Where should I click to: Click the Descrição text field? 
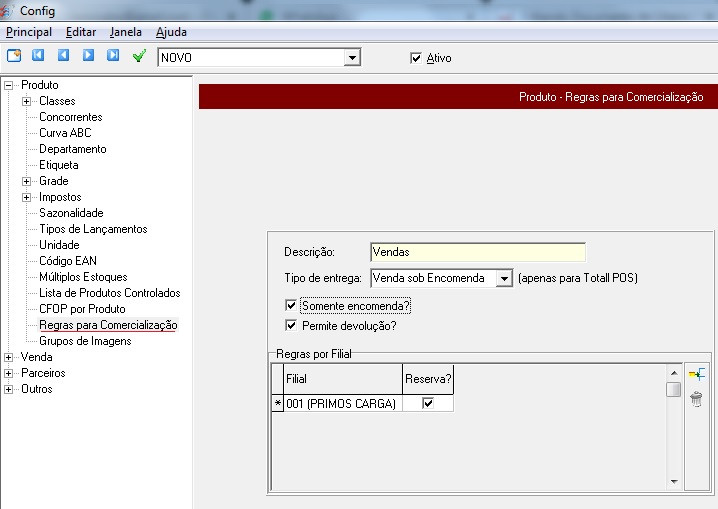(x=477, y=252)
